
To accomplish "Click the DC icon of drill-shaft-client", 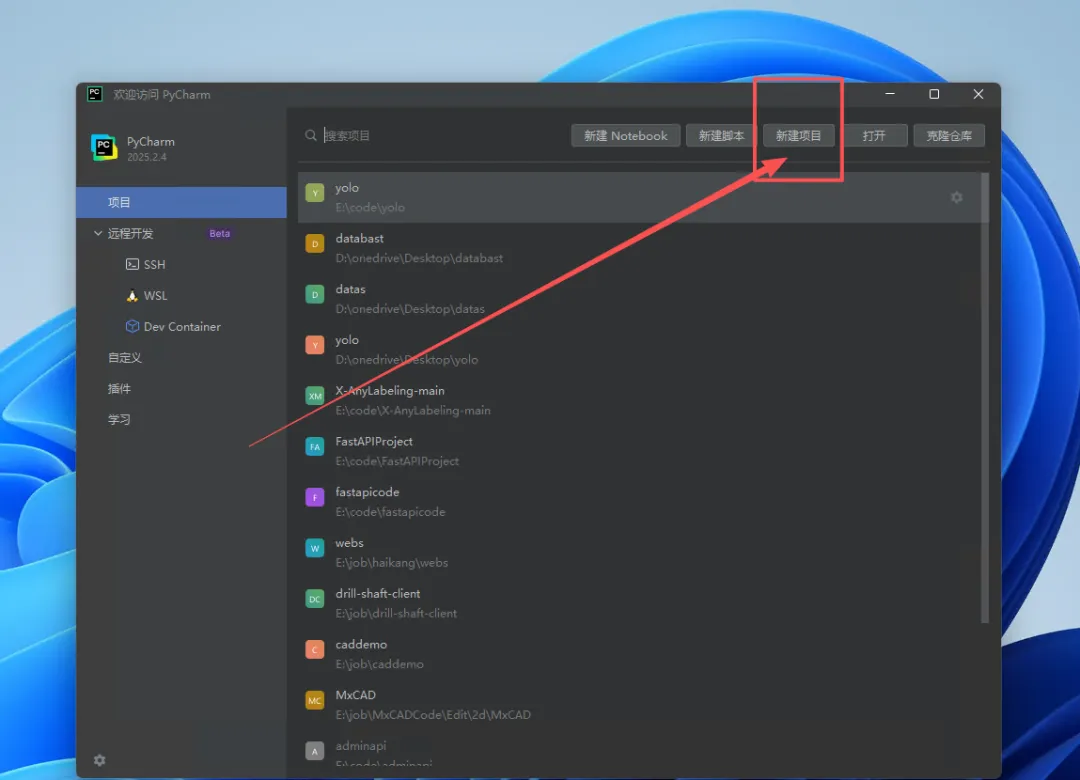I will pyautogui.click(x=315, y=599).
